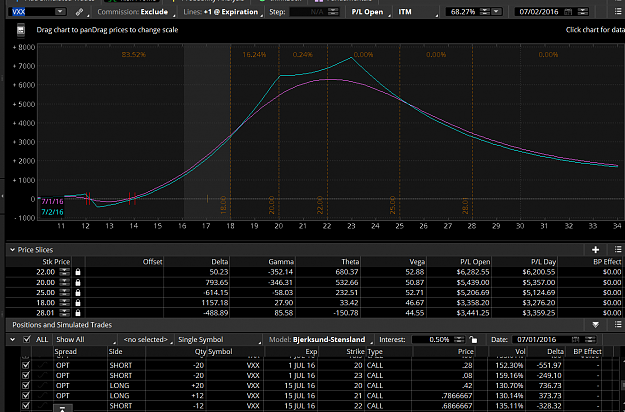The height and width of the screenshot is (412, 625).
Task: Adjust the 20.00 price slice stepper
Action: tap(64, 283)
